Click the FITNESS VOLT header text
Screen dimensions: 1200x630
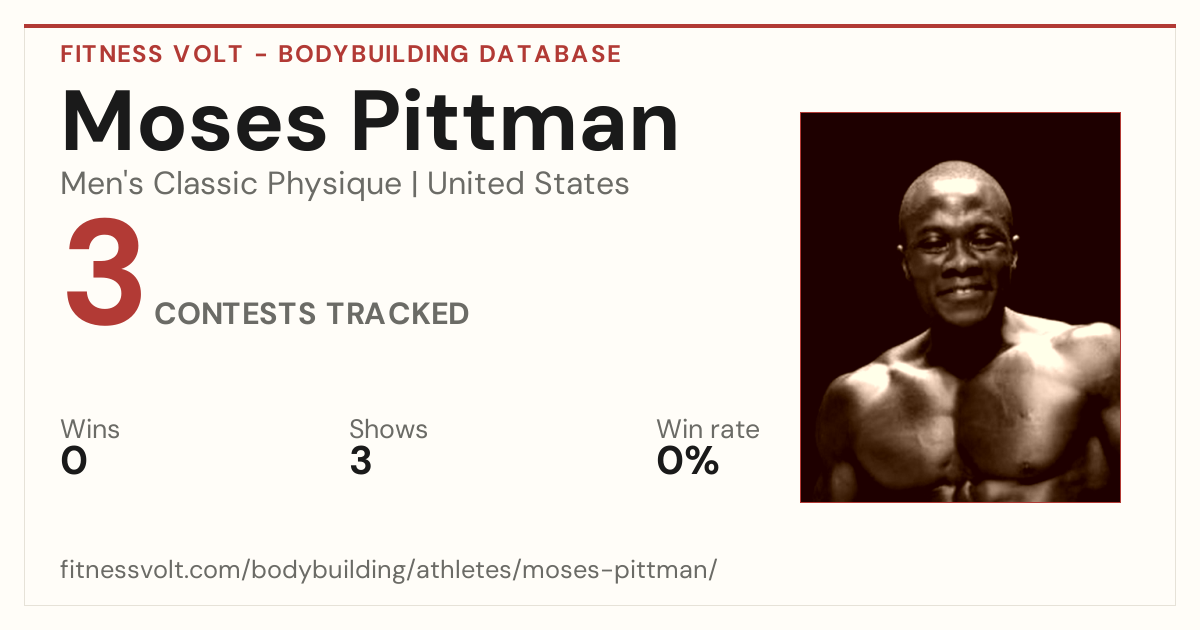[152, 54]
